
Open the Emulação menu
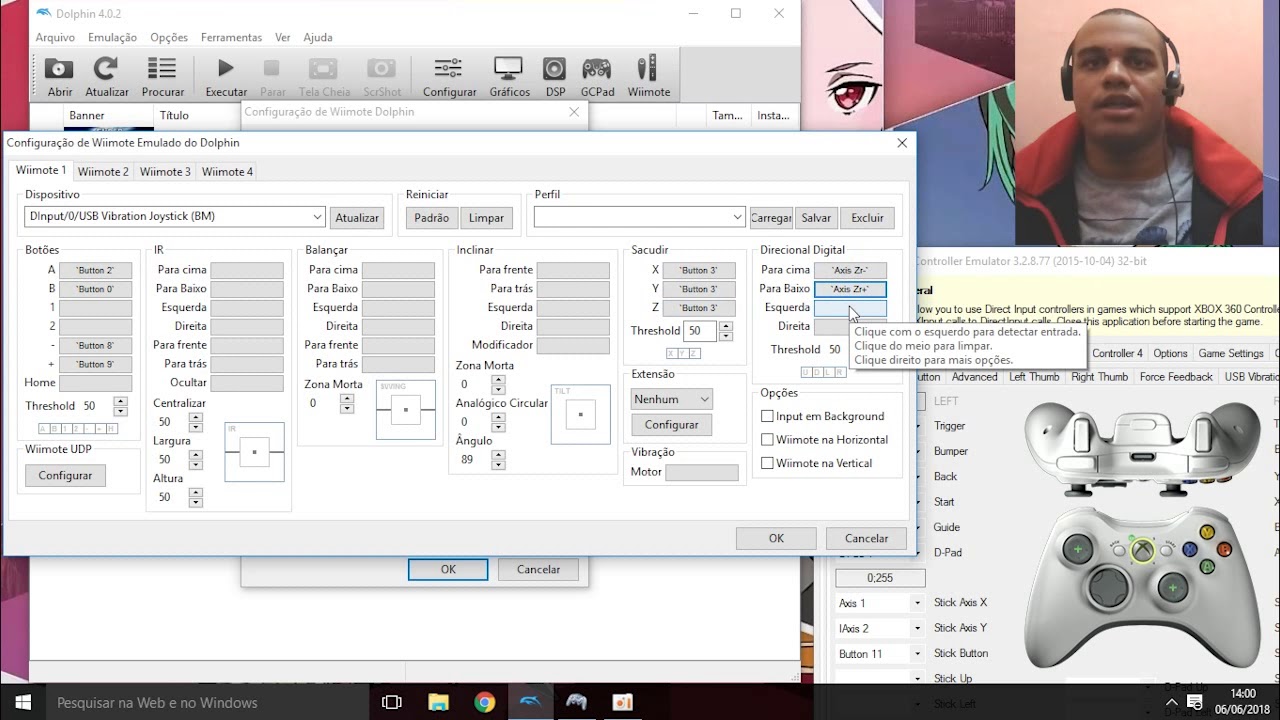[x=112, y=37]
